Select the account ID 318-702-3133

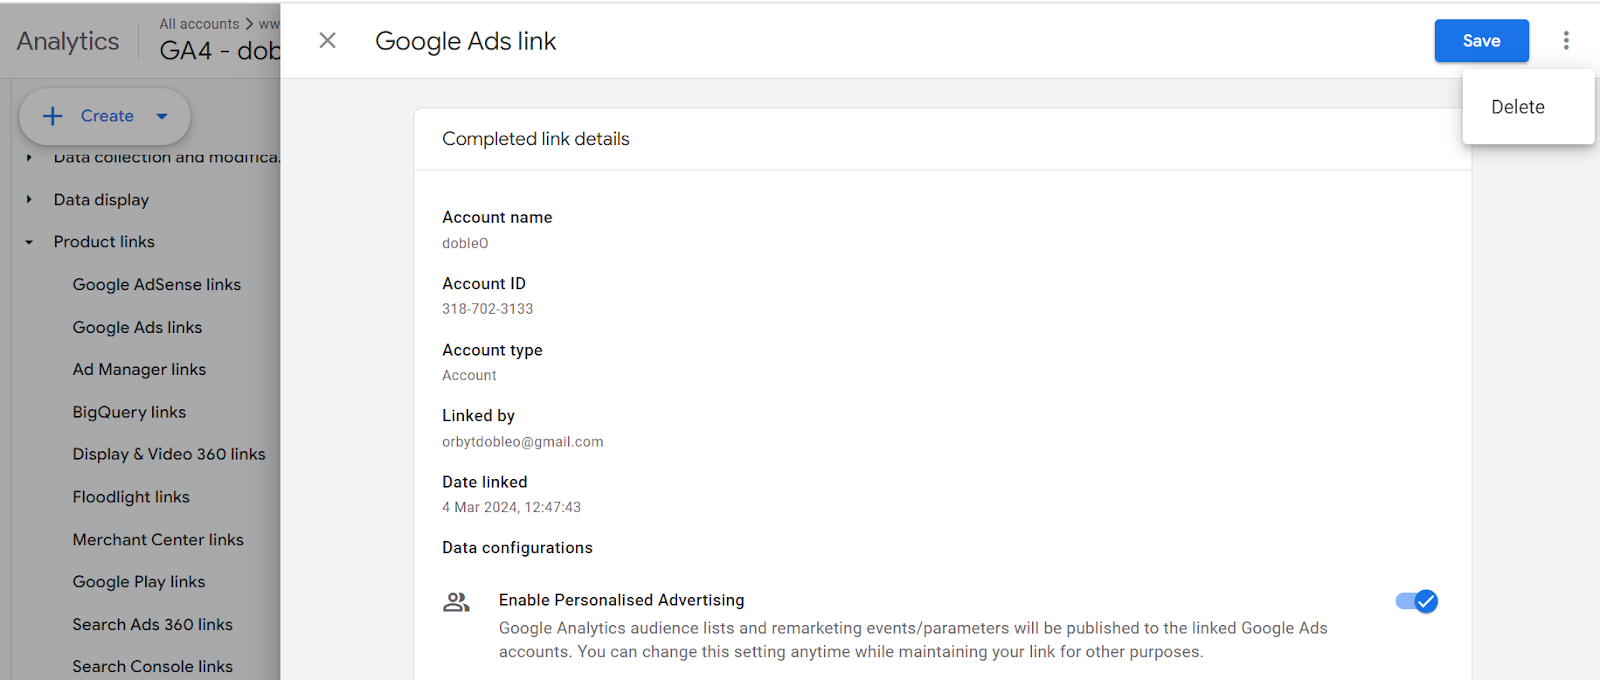488,309
